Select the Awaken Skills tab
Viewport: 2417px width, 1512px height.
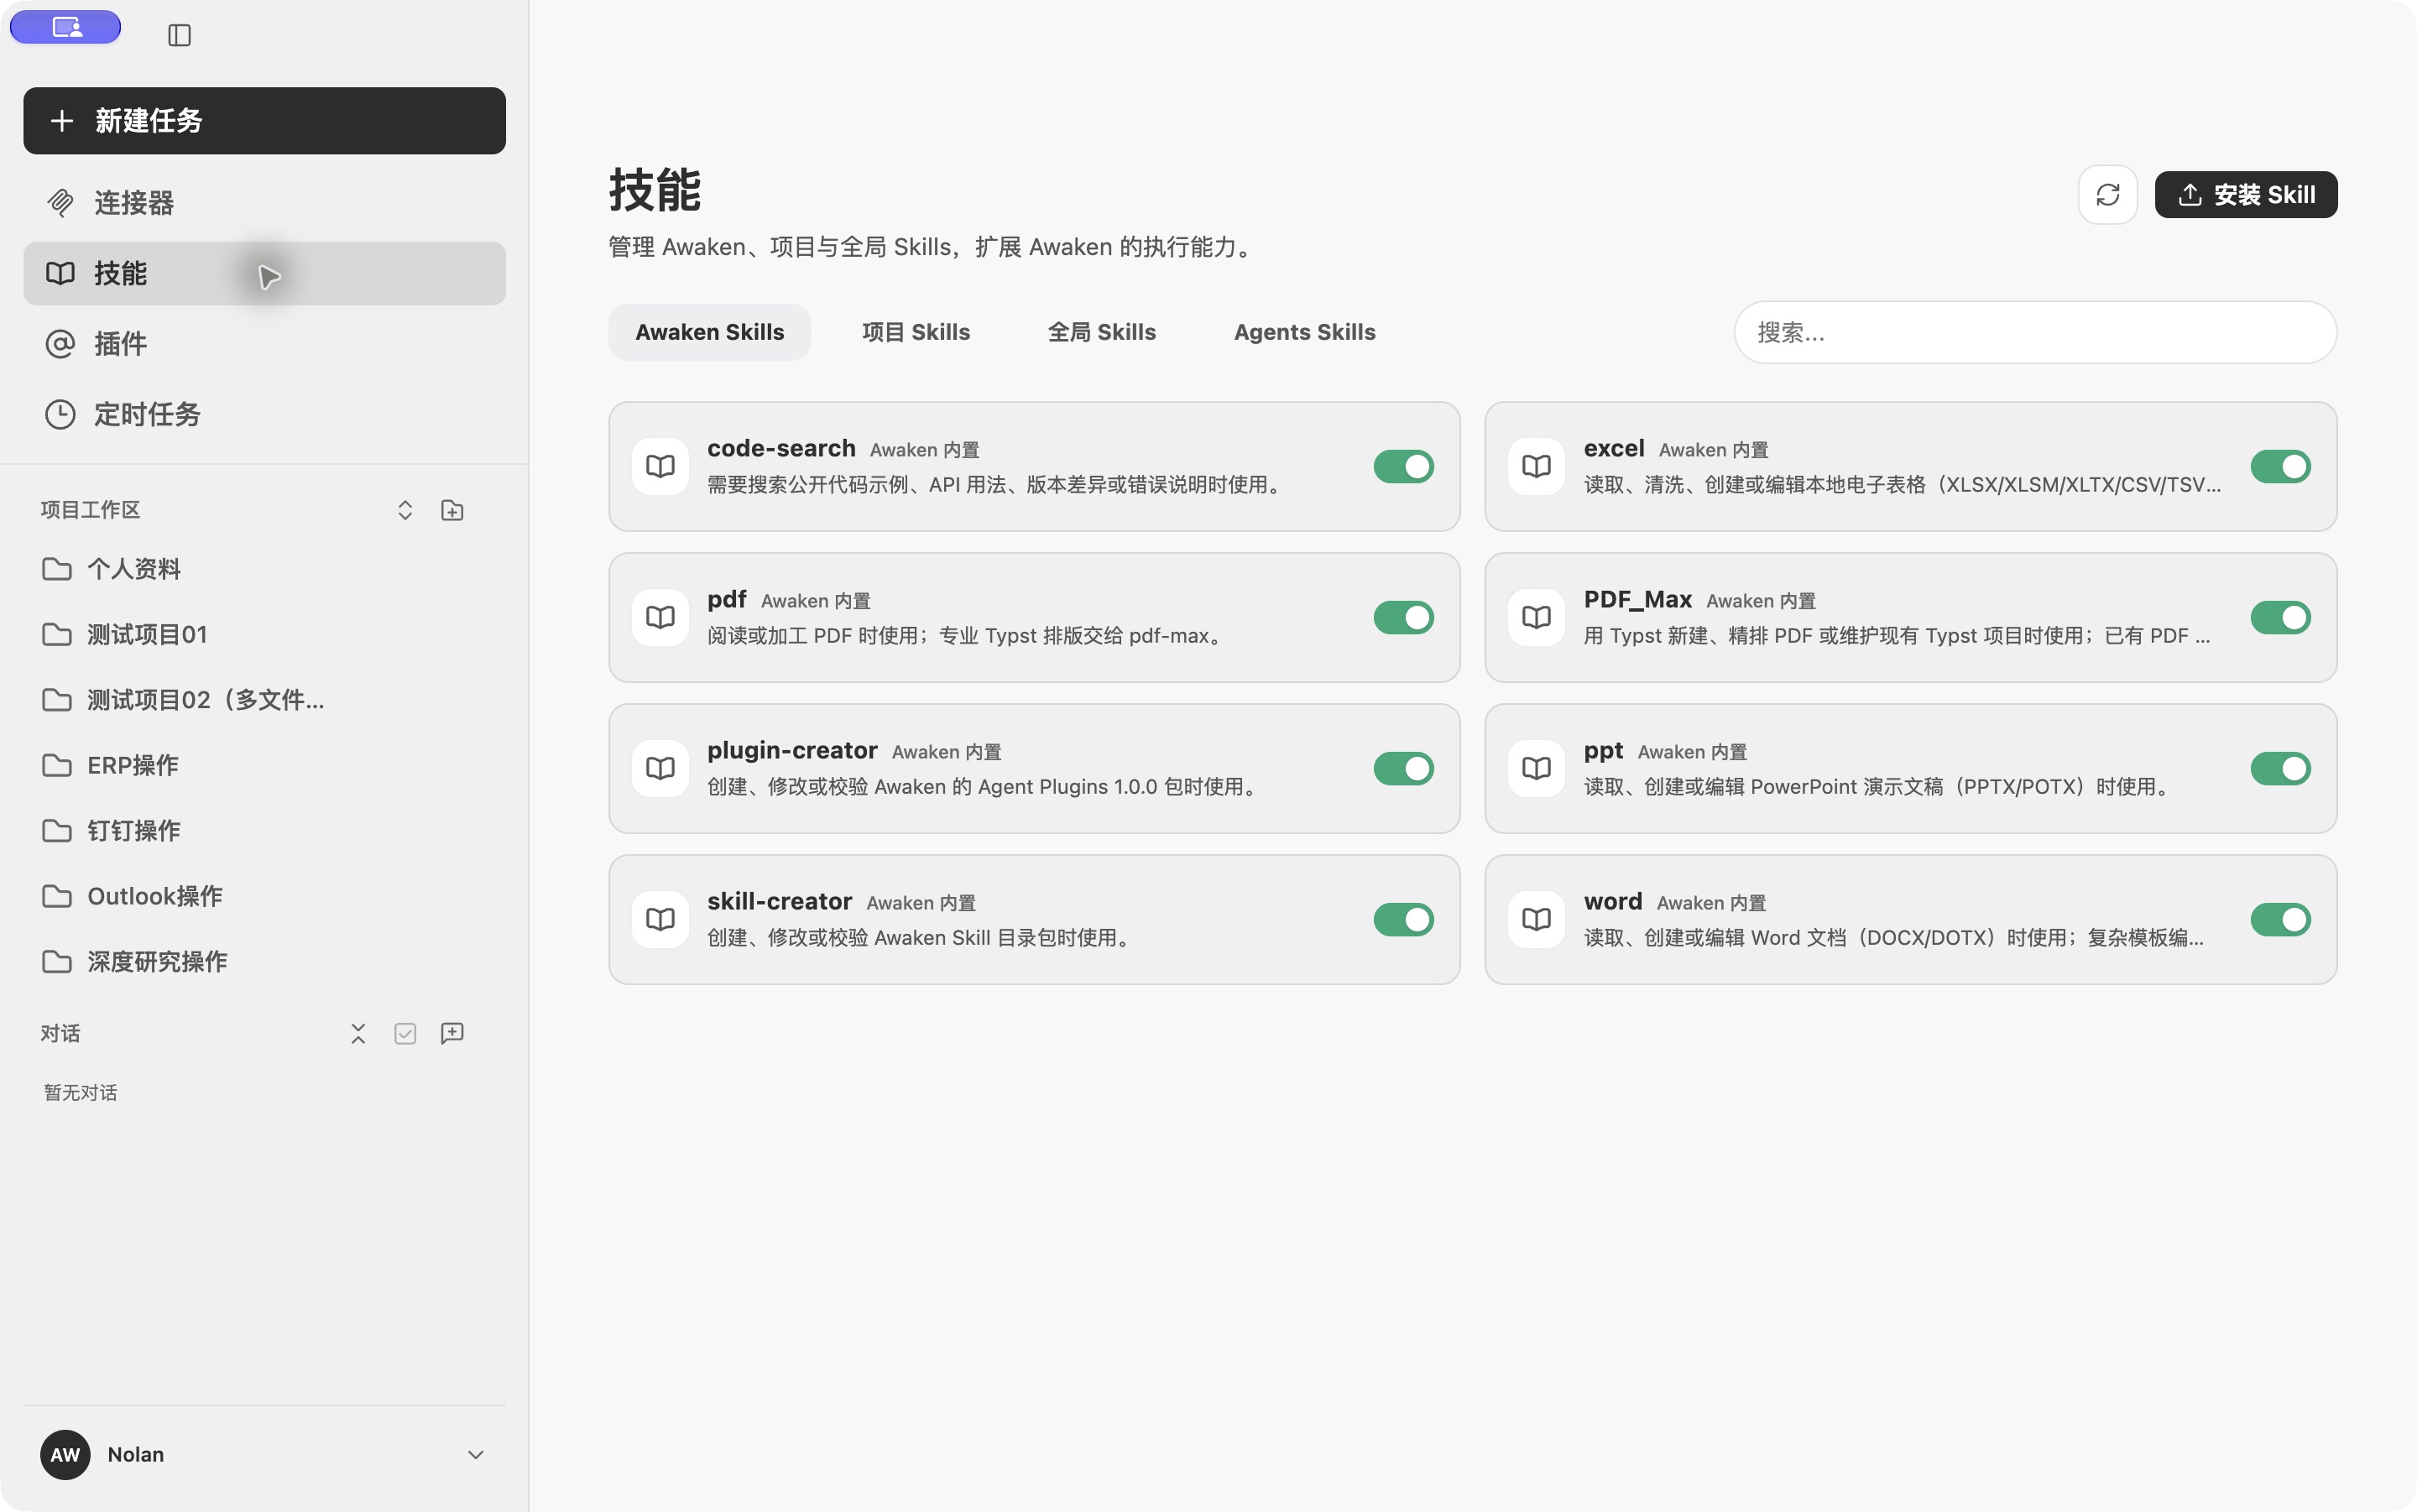pyautogui.click(x=710, y=332)
